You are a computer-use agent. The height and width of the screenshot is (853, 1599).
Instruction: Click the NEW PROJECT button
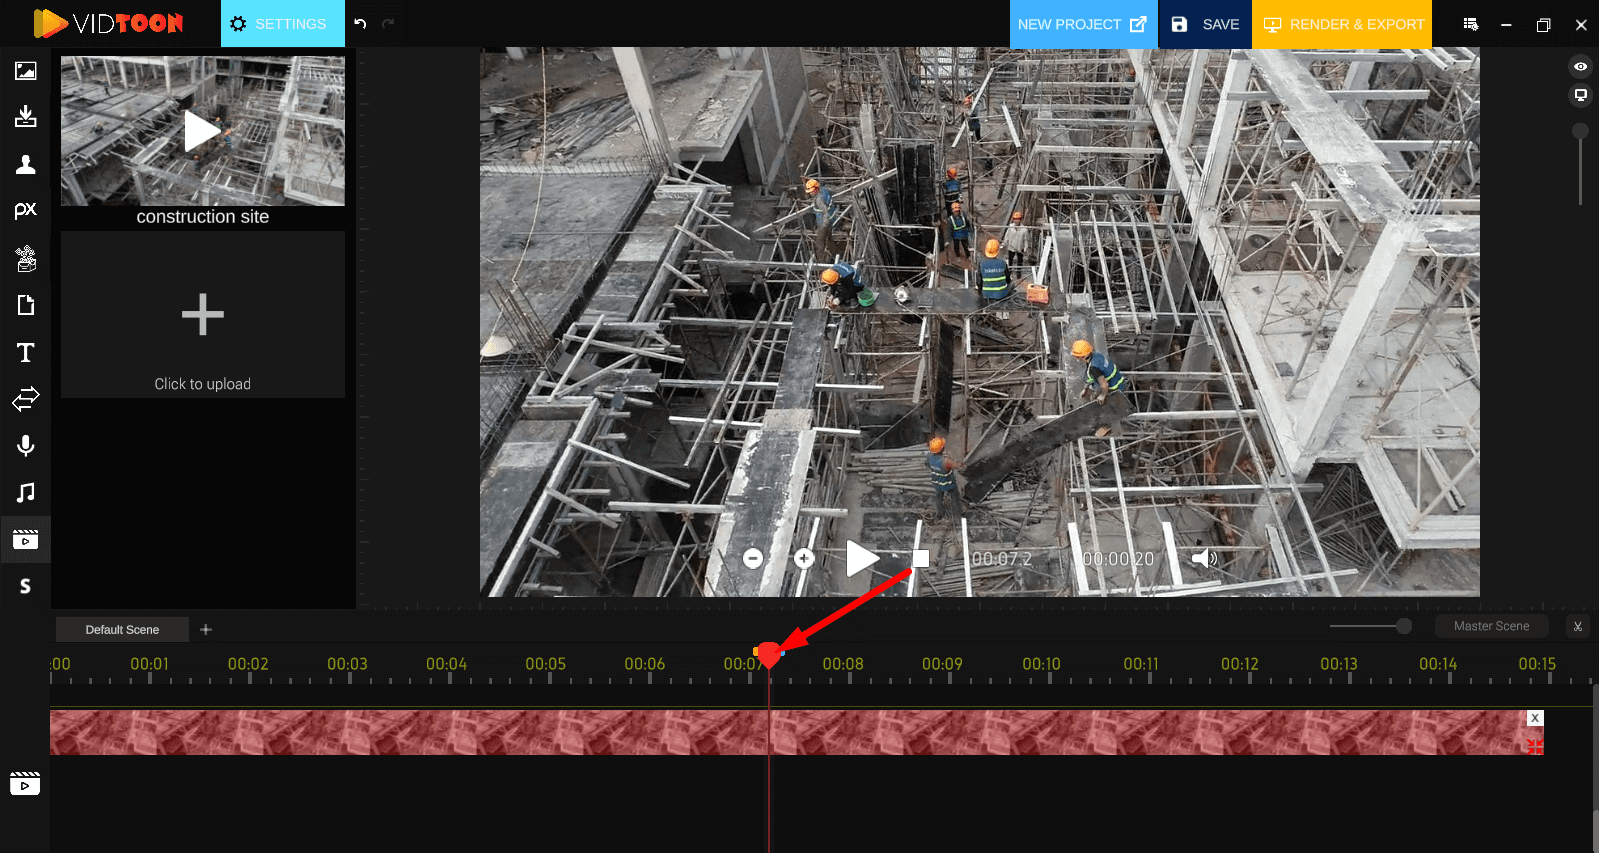(x=1083, y=24)
